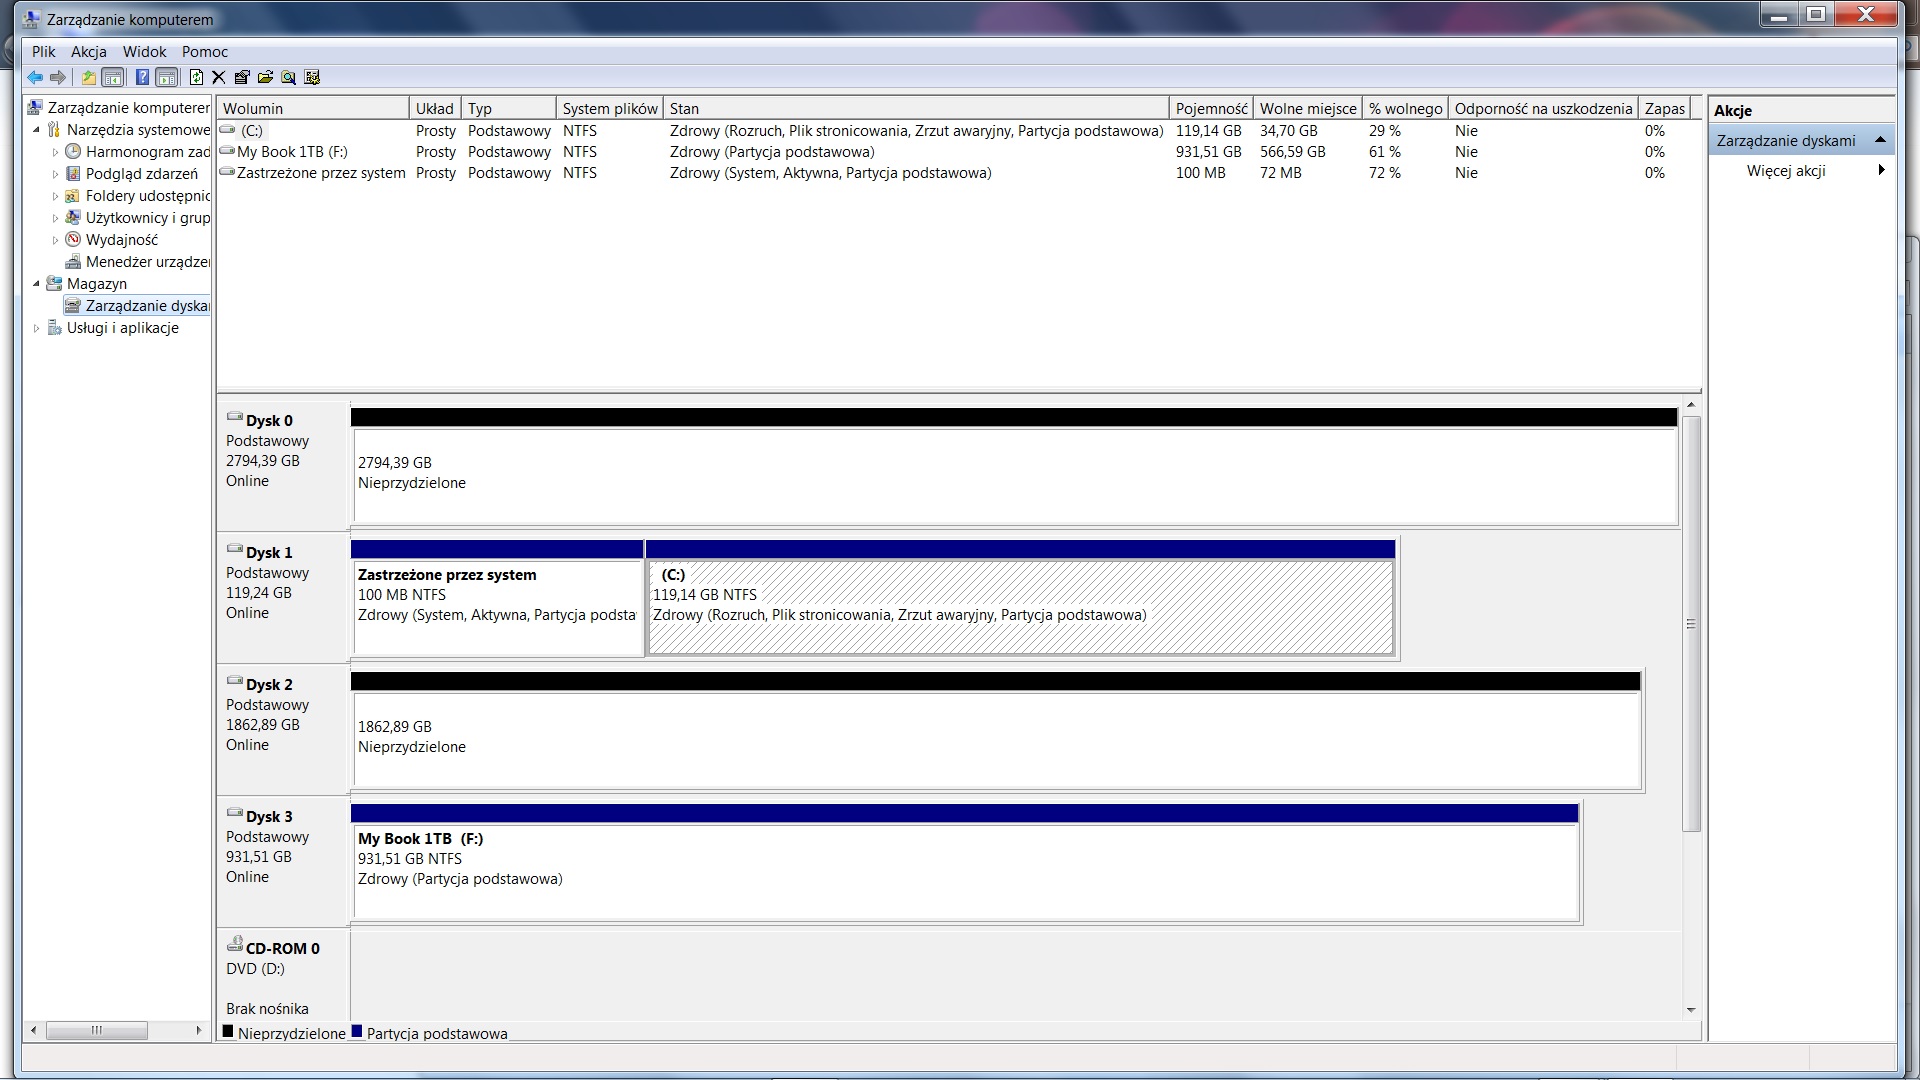Sort by the Wolumin column header
1920x1080 pixels.
(313, 108)
